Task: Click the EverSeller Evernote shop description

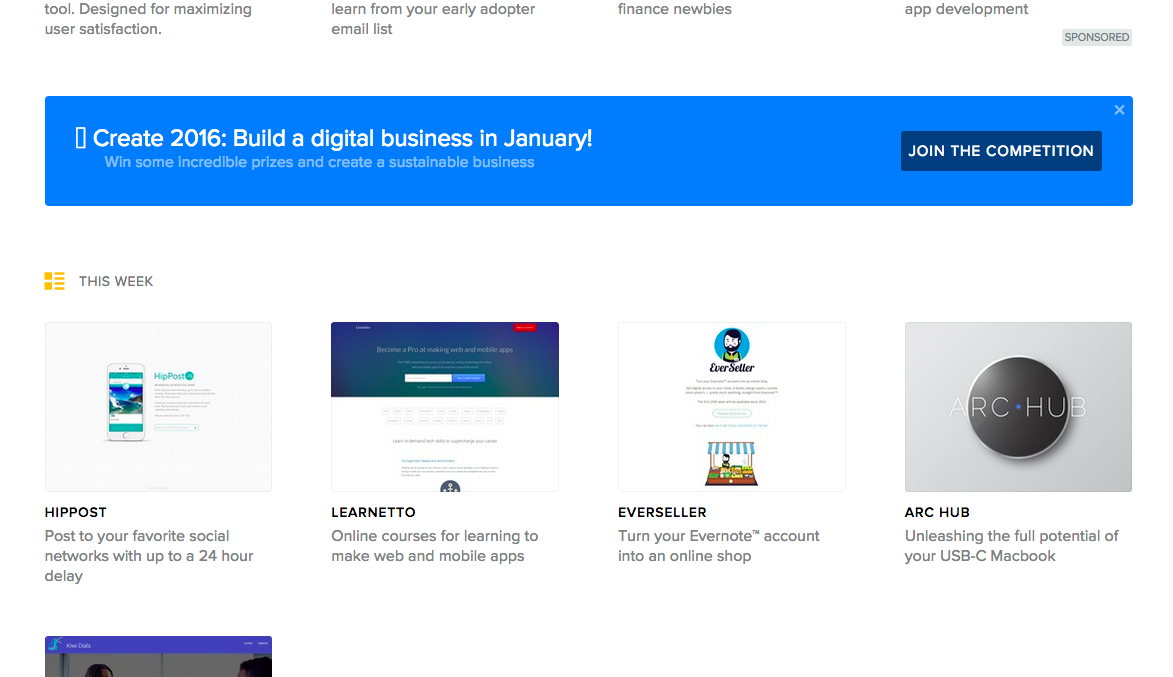Action: (718, 546)
